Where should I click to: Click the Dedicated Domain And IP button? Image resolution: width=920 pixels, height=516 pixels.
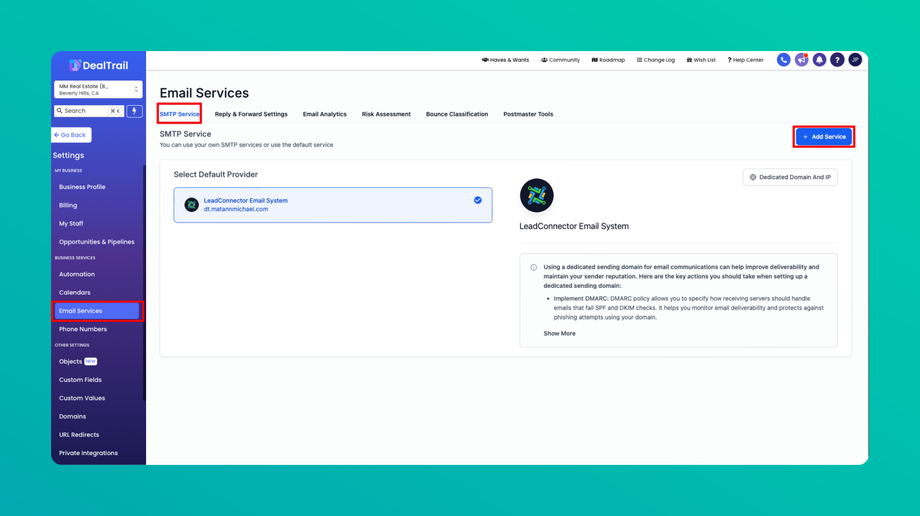(x=790, y=177)
